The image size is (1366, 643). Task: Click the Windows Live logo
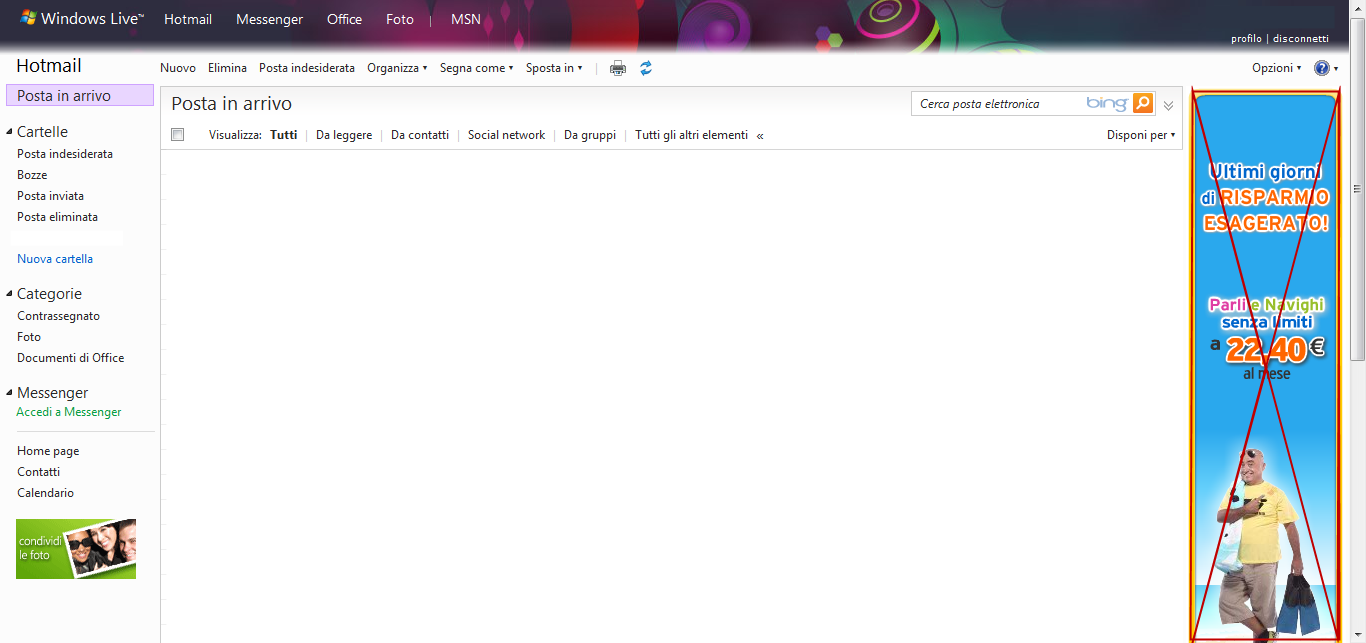click(82, 19)
